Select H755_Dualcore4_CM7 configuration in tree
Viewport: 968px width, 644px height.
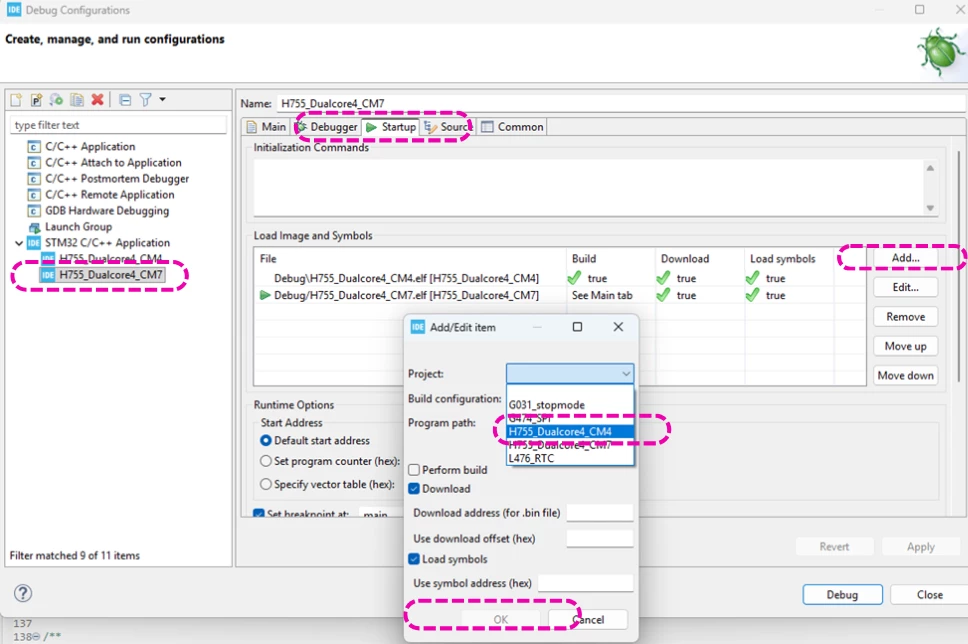pyautogui.click(x=111, y=275)
